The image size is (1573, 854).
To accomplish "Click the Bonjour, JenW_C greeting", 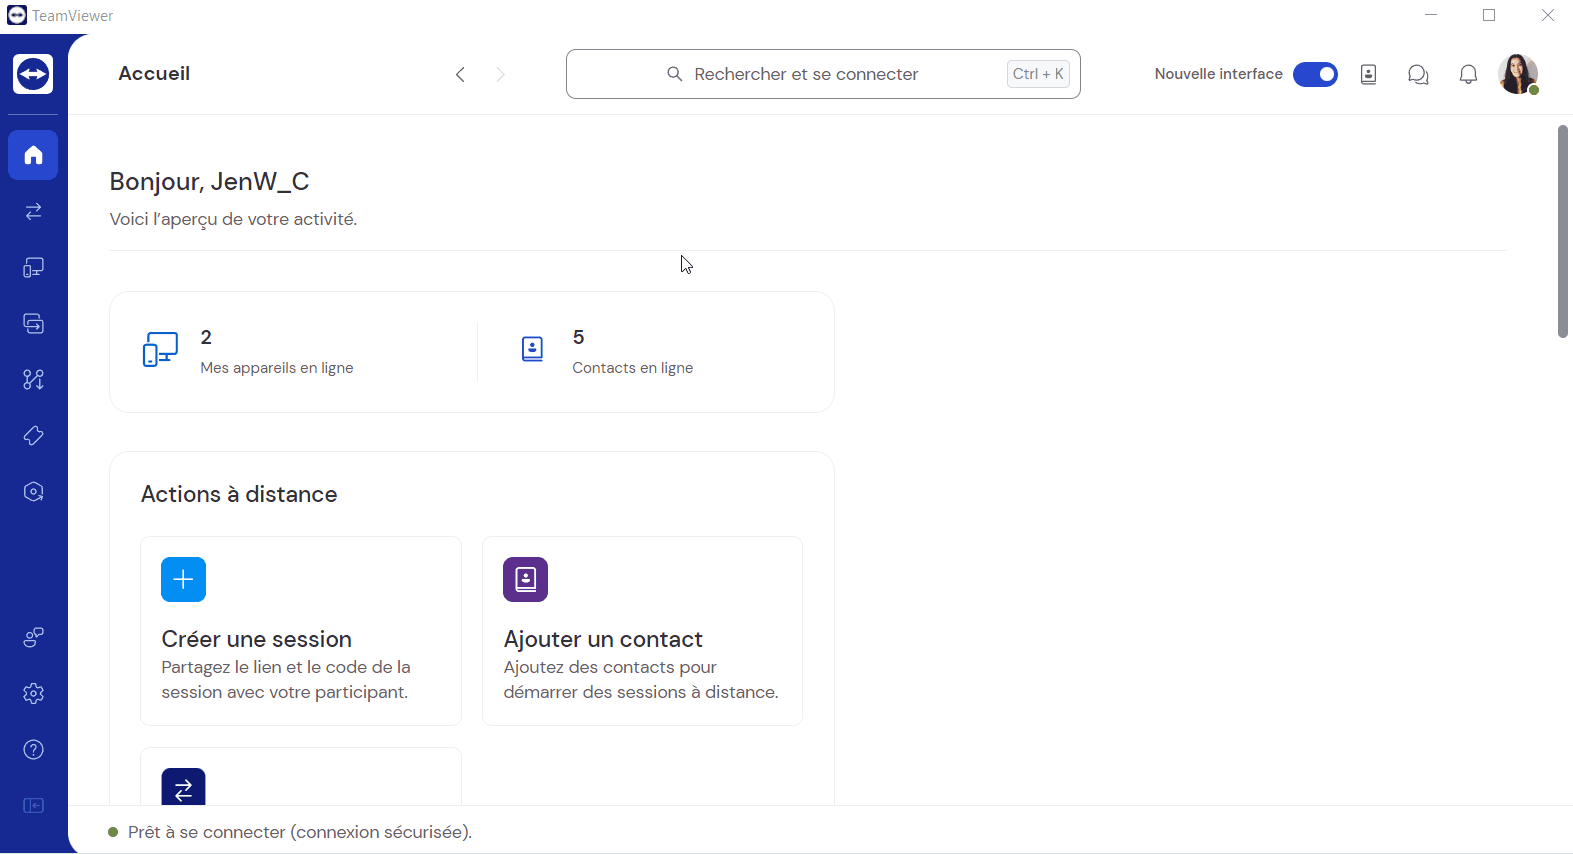I will 209,181.
